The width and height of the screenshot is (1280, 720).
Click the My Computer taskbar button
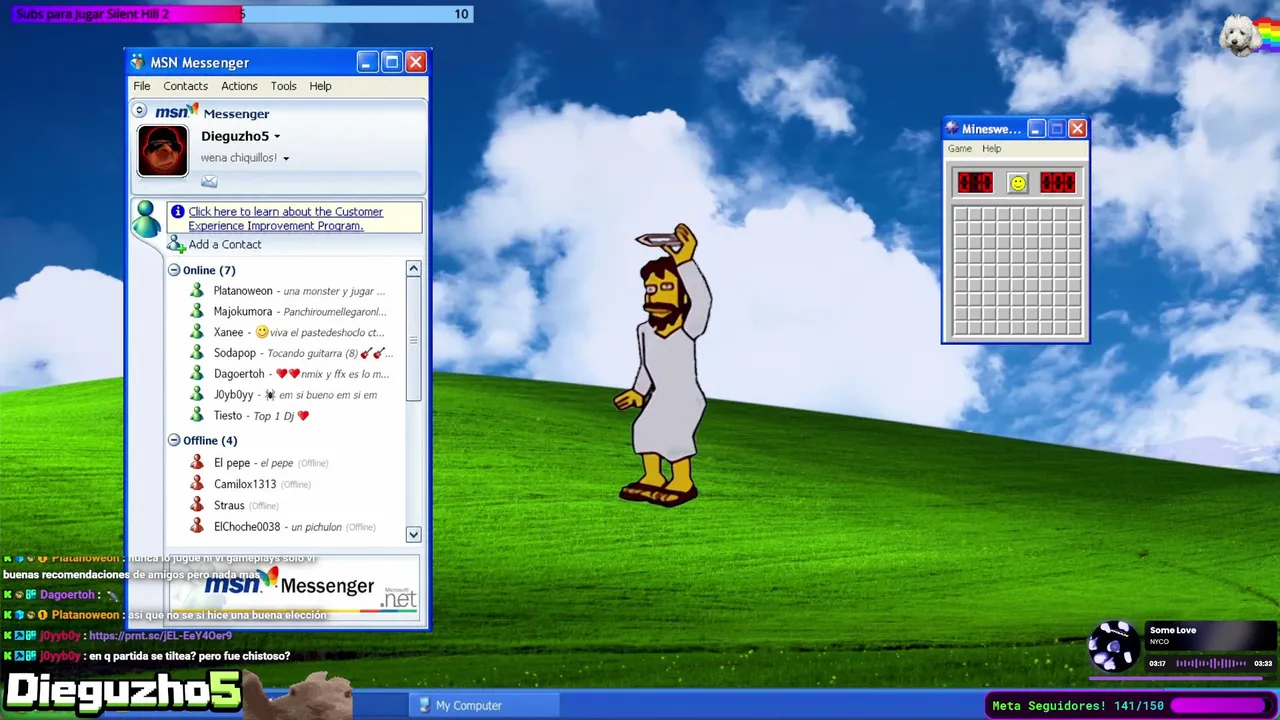[x=485, y=705]
